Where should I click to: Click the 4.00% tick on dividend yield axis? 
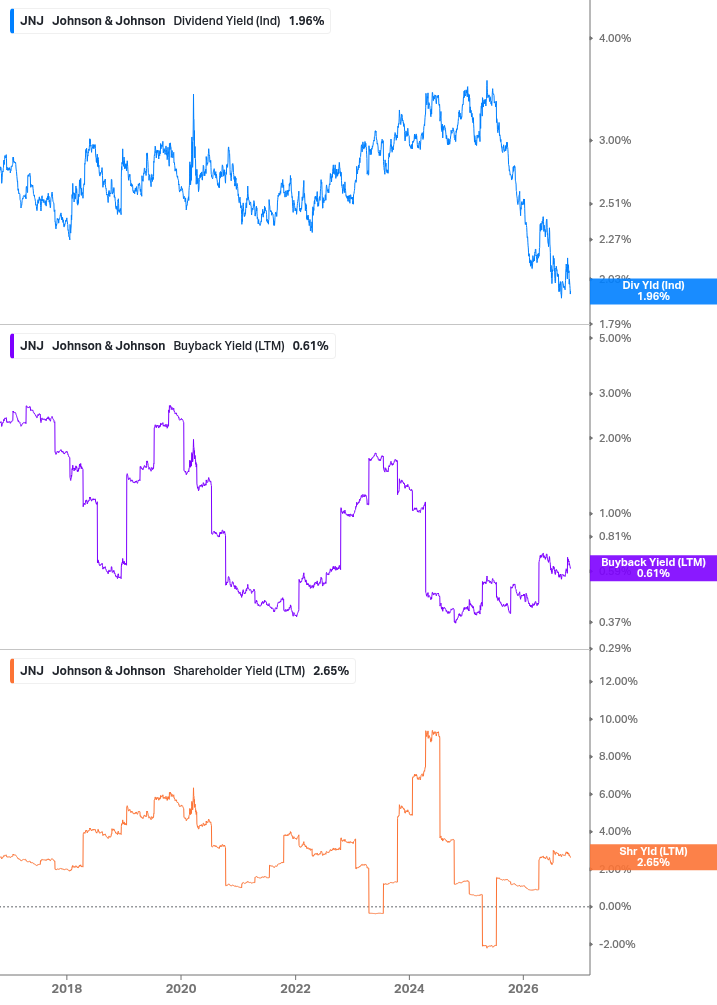click(615, 38)
